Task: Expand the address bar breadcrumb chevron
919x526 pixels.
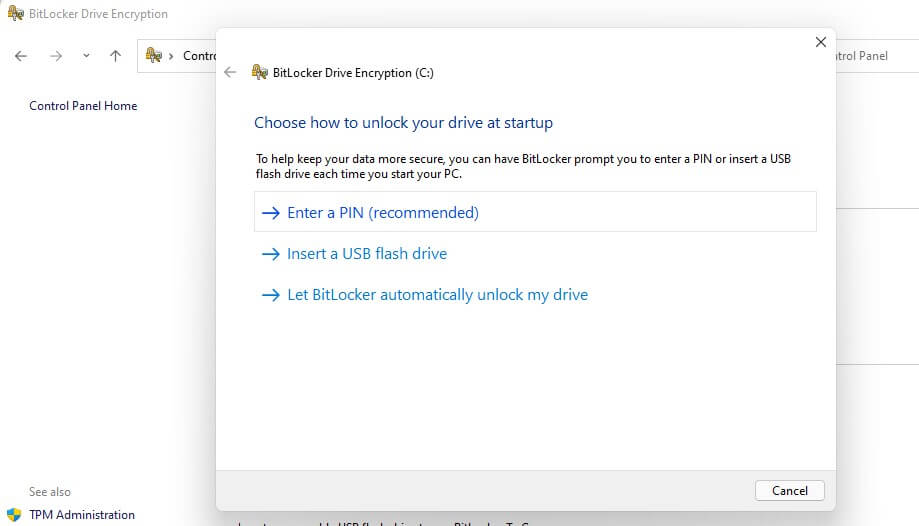Action: [171, 56]
